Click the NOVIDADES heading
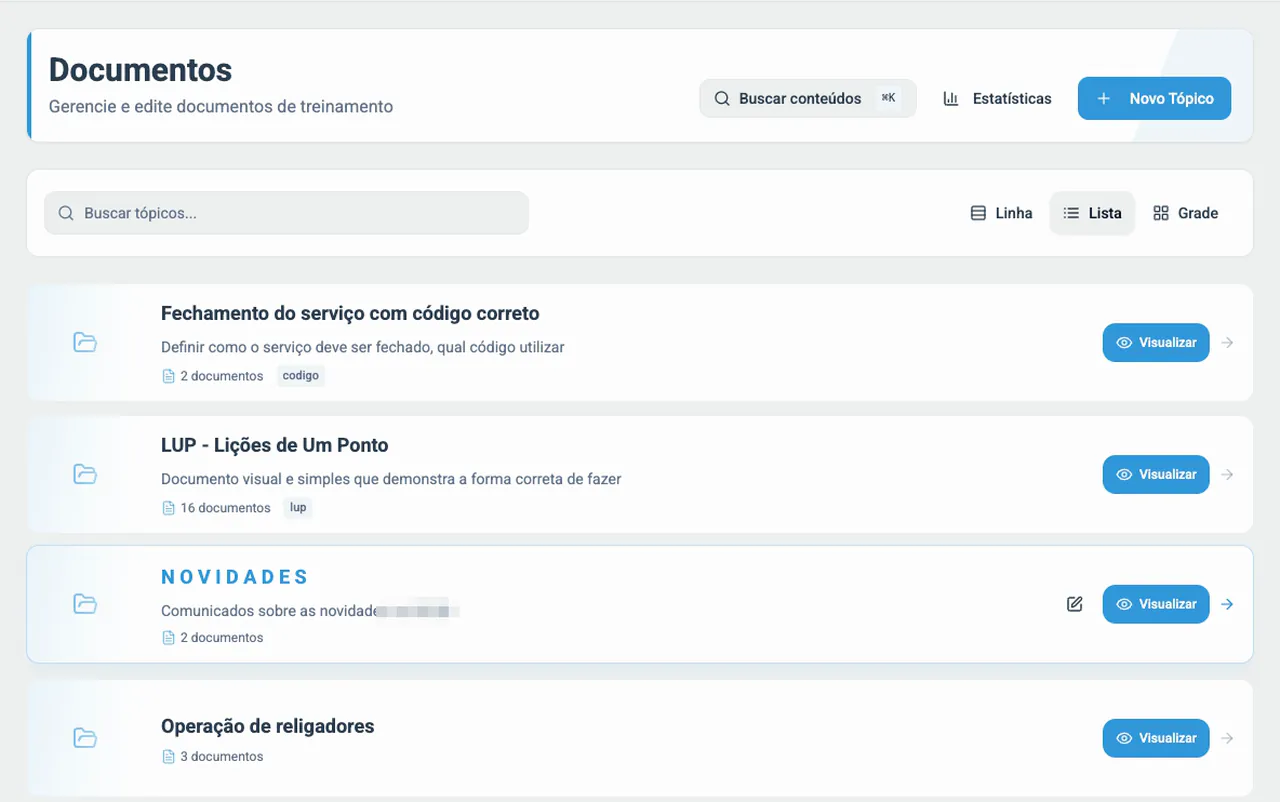 (235, 577)
